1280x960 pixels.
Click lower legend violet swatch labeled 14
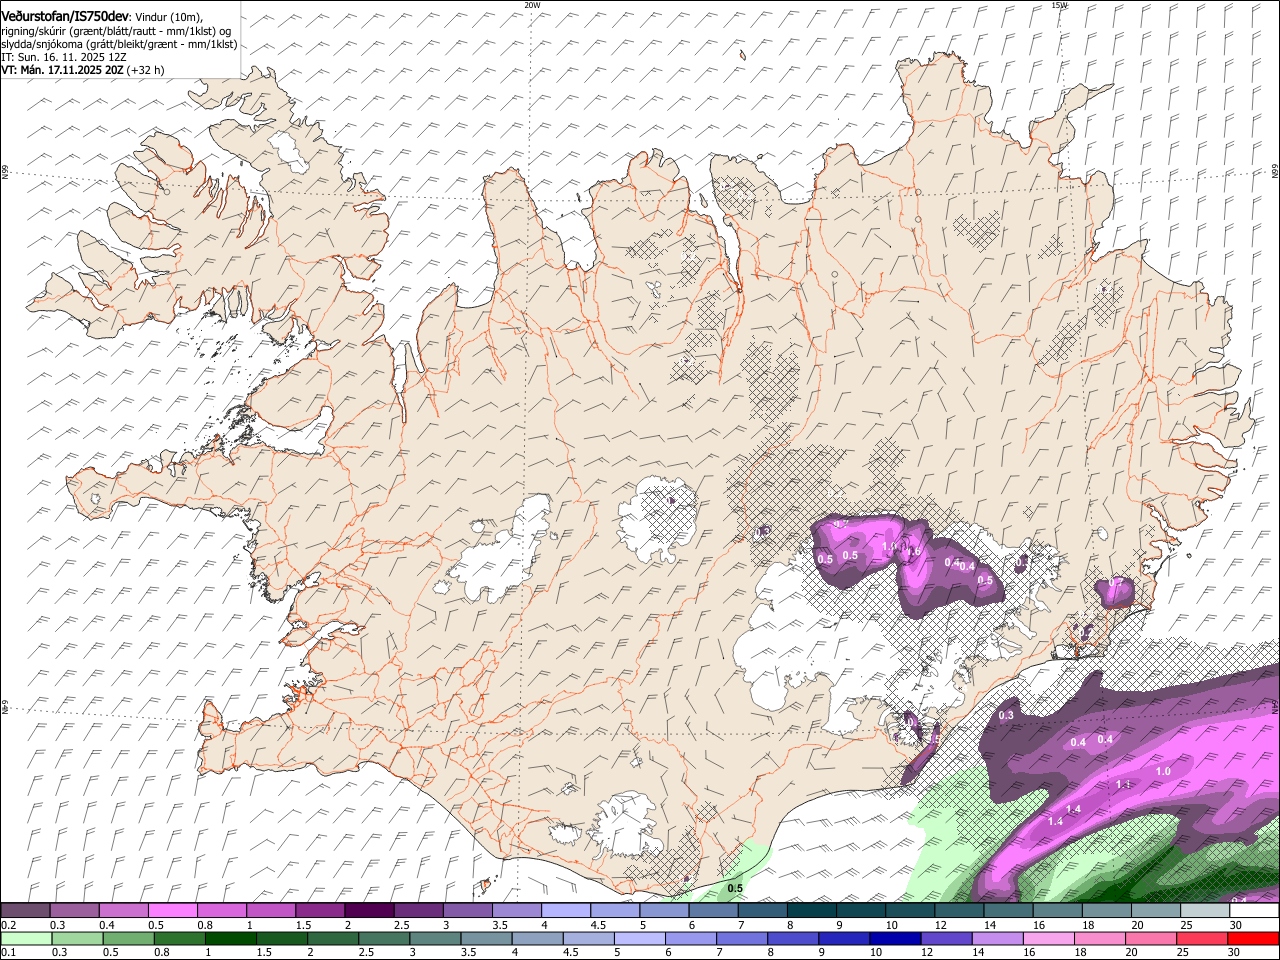point(998,938)
